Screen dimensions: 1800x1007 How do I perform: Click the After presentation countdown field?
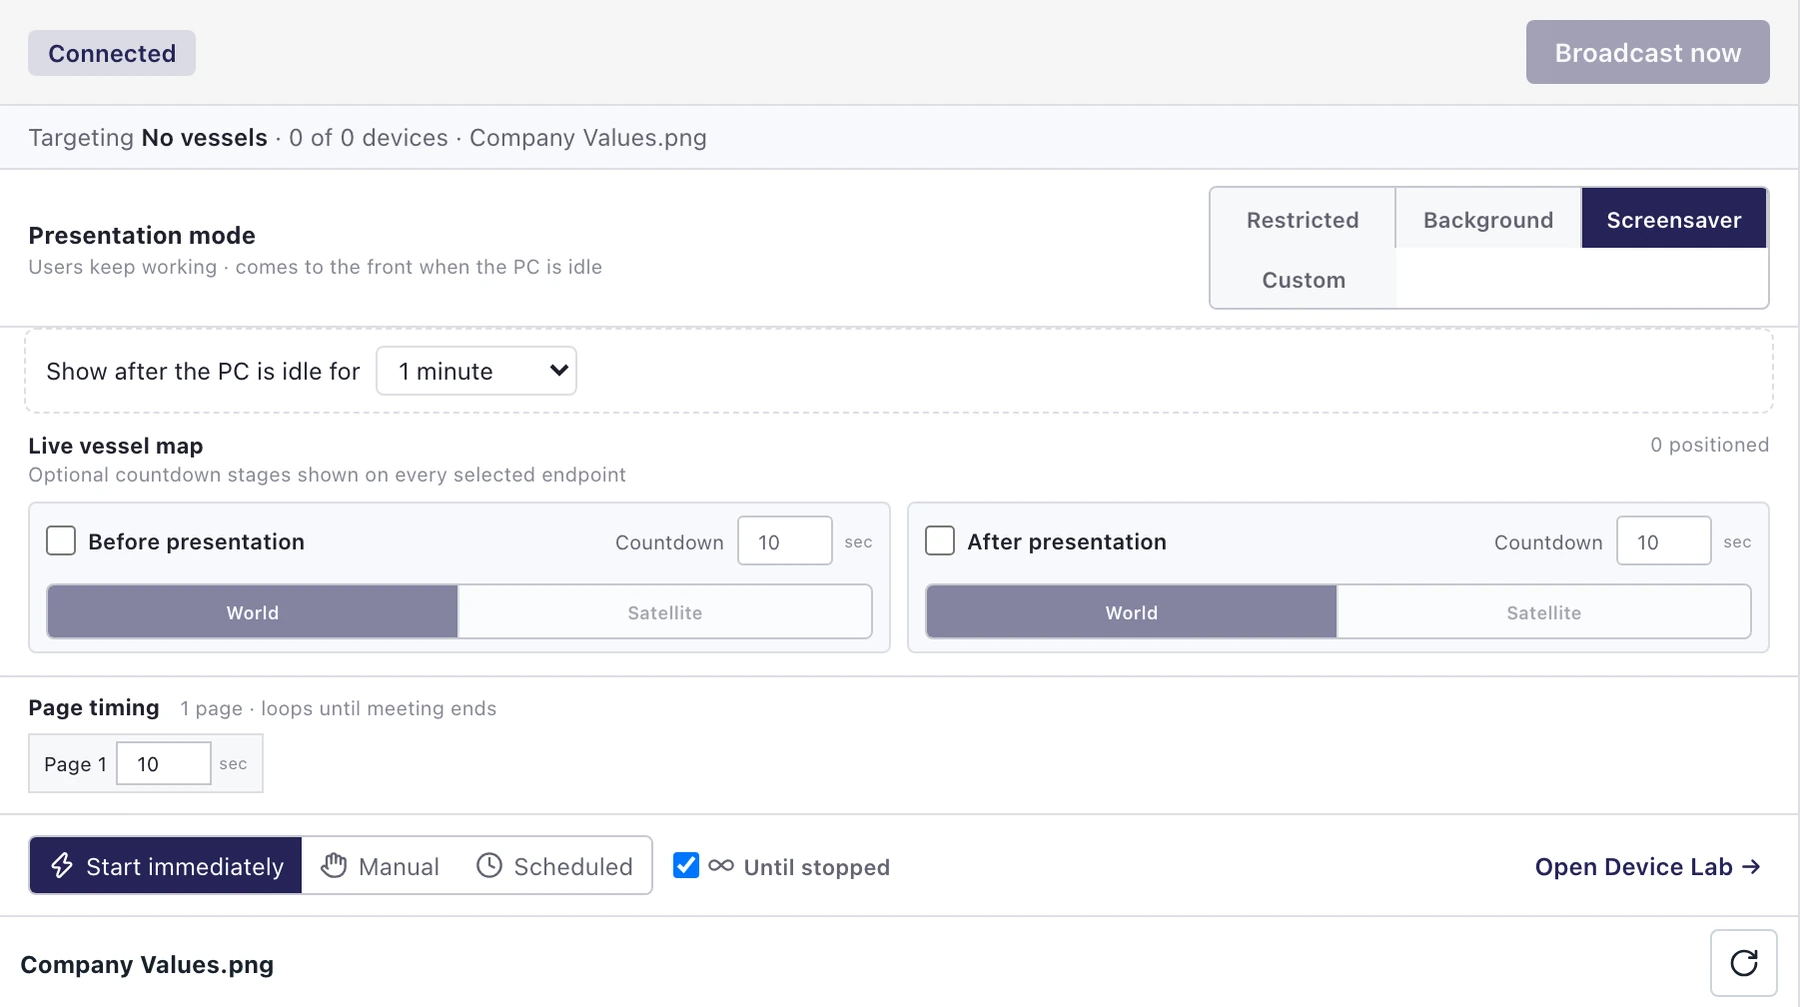coord(1664,541)
